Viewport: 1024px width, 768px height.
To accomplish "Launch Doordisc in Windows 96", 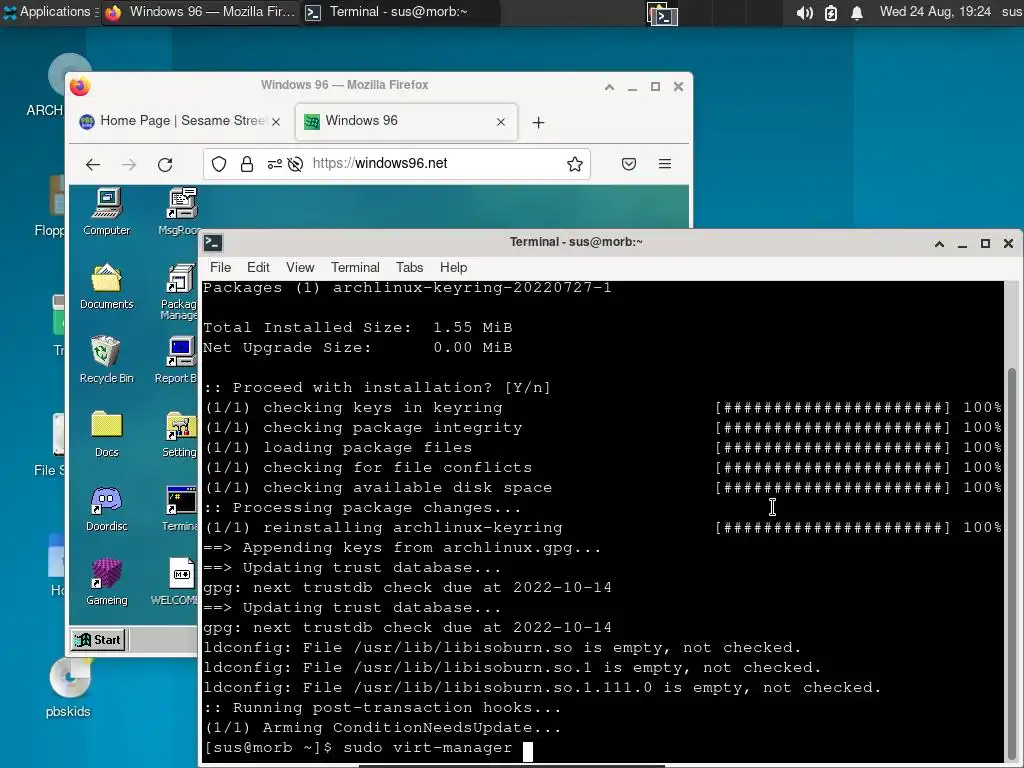I will click(106, 508).
